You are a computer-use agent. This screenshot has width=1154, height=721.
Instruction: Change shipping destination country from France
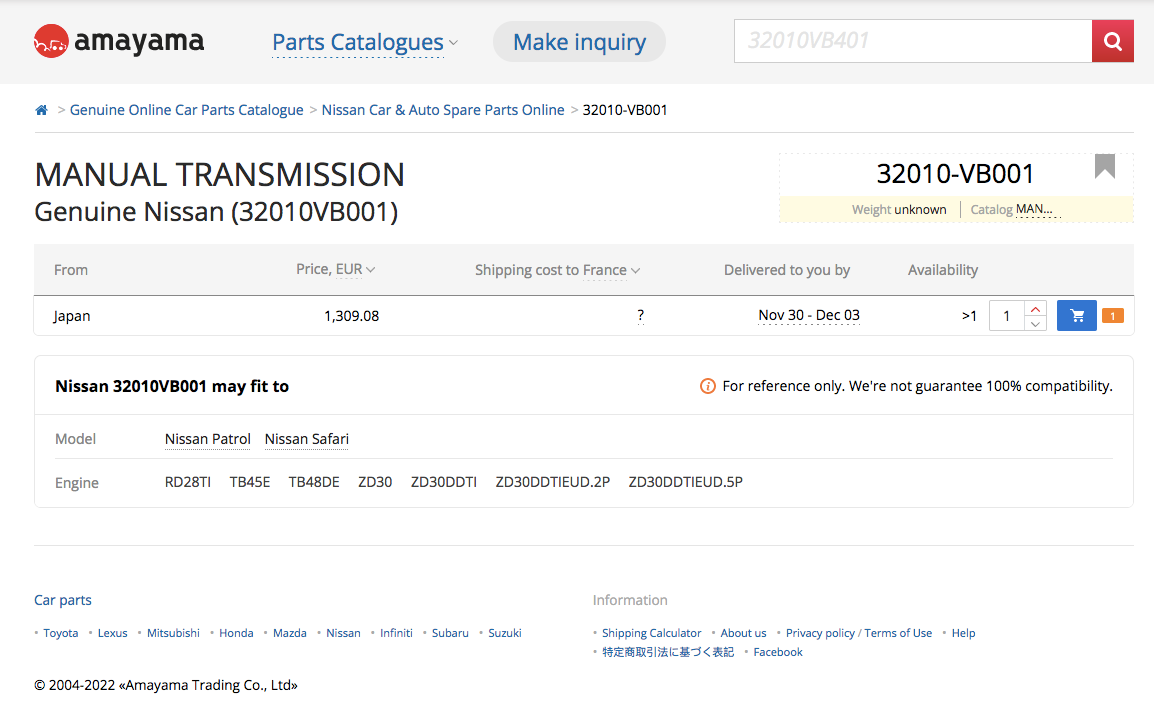[x=611, y=270]
